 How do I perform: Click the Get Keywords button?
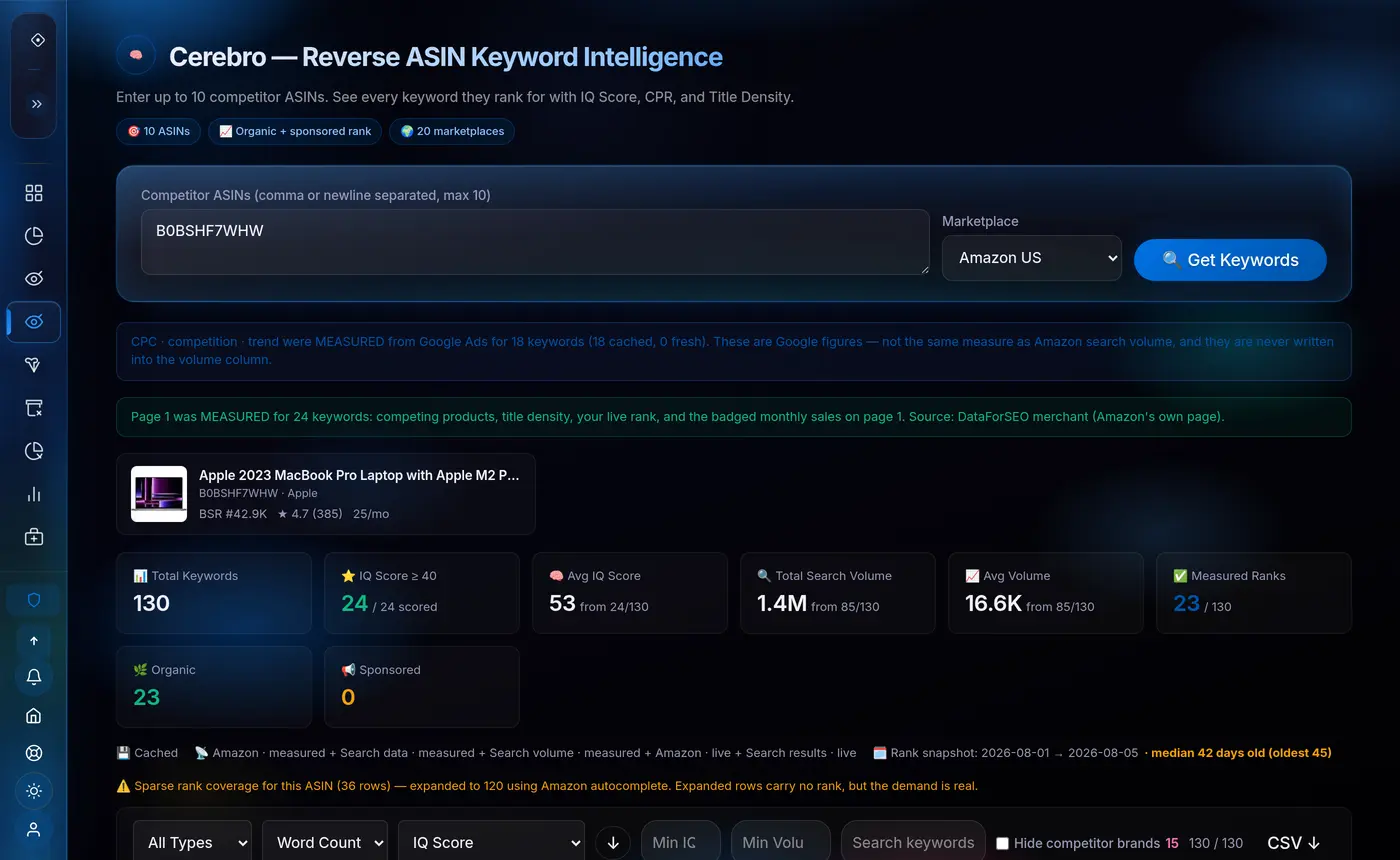tap(1230, 260)
